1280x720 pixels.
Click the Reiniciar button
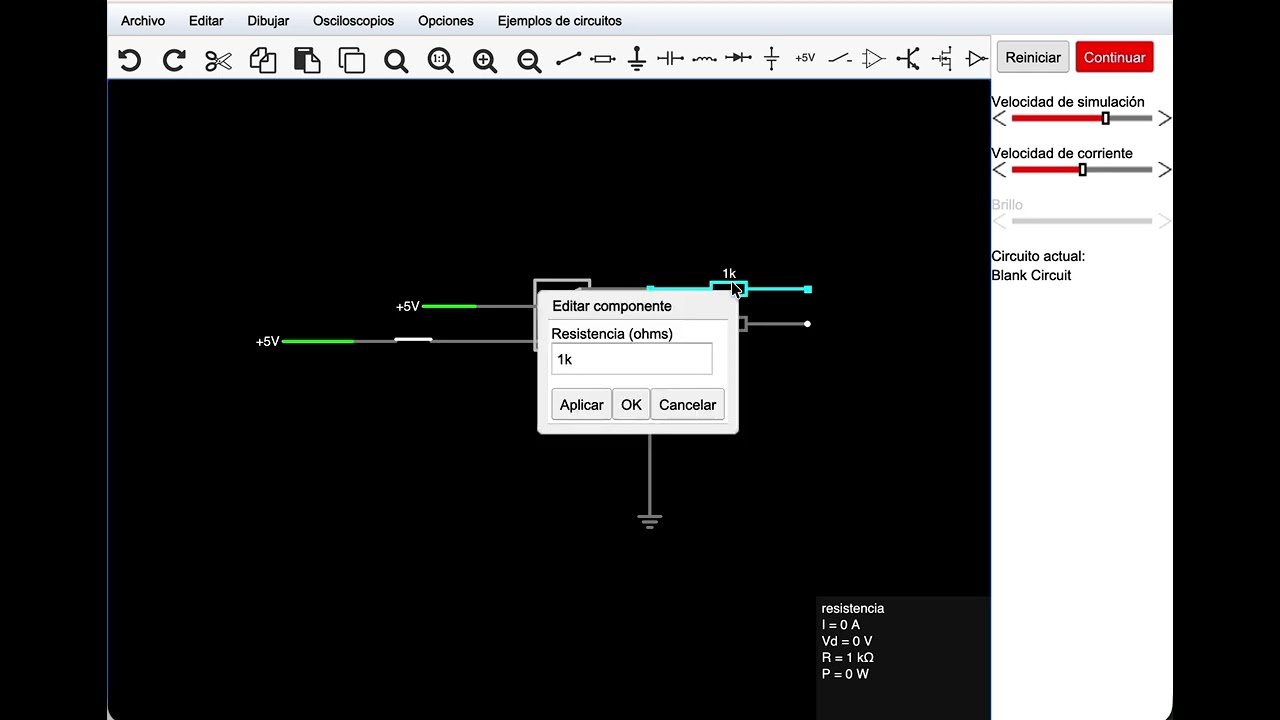pos(1033,57)
